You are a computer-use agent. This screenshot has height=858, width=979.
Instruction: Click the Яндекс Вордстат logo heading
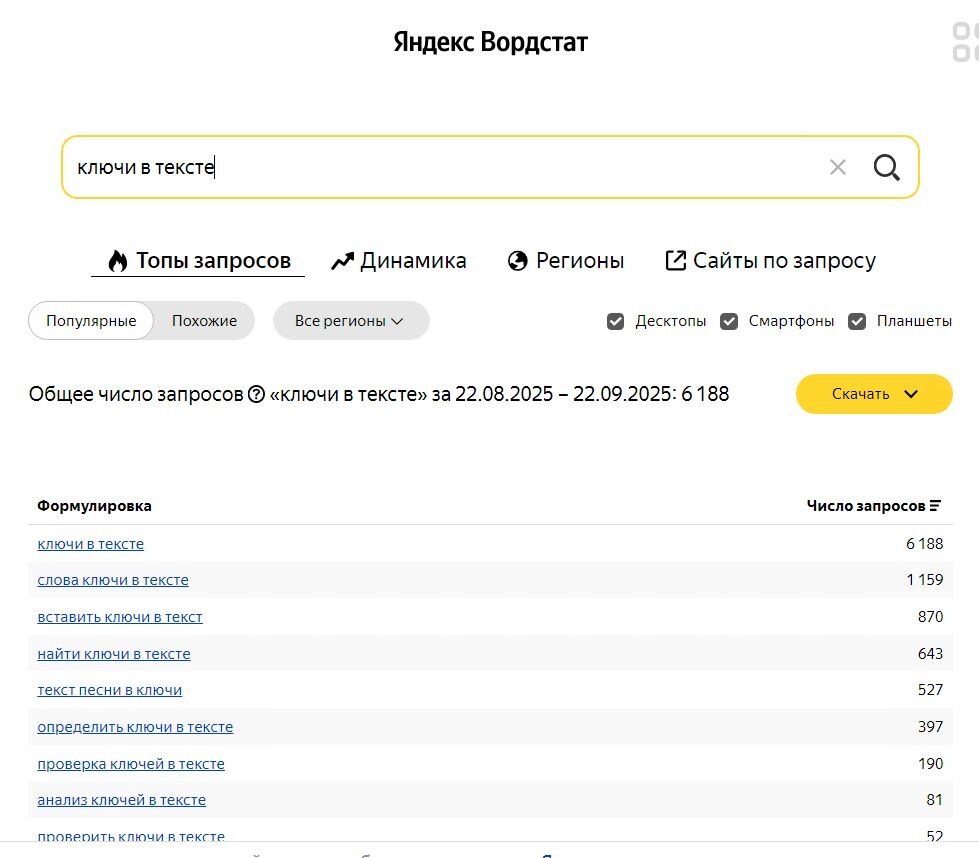click(x=490, y=42)
